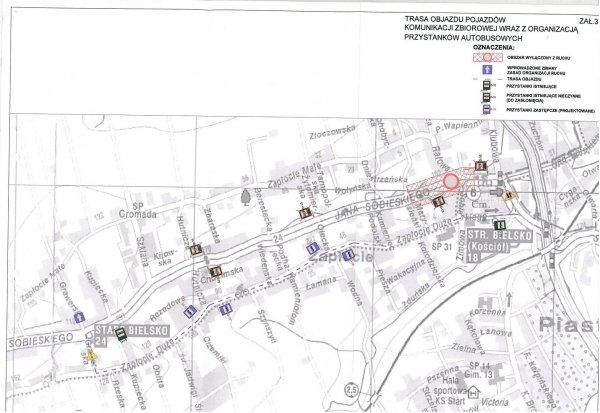The height and width of the screenshot is (413, 600).
Task: Click the STARE BIELSKO 24 label
Action: (131, 336)
